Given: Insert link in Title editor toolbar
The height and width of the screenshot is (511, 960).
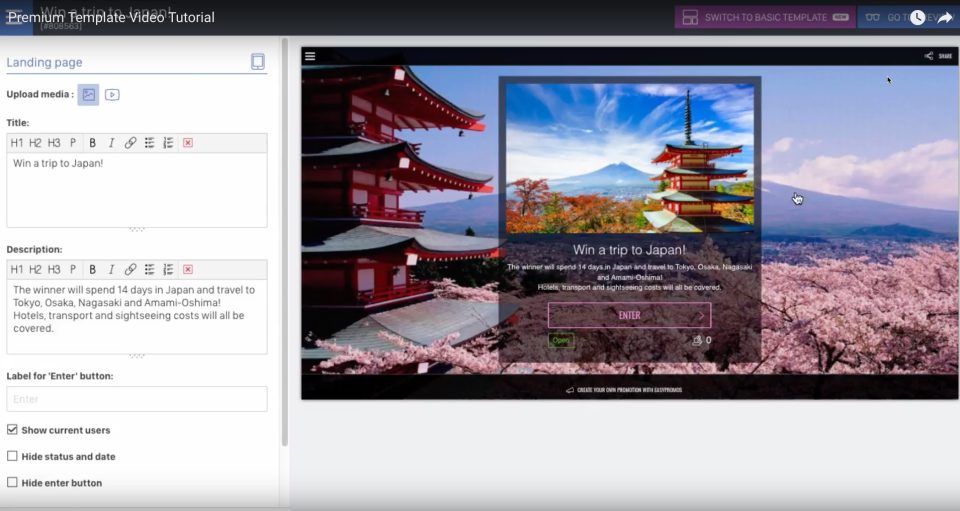Looking at the screenshot, I should [x=130, y=143].
